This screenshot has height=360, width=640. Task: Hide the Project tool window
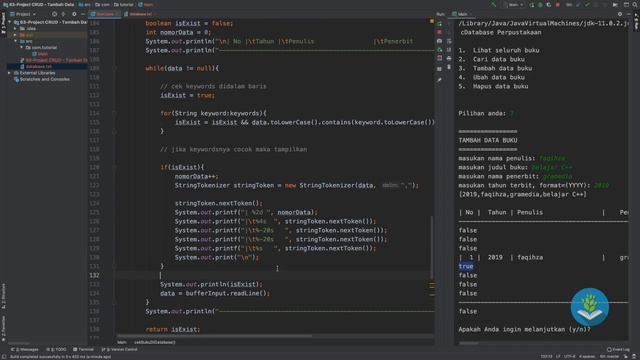(x=82, y=14)
